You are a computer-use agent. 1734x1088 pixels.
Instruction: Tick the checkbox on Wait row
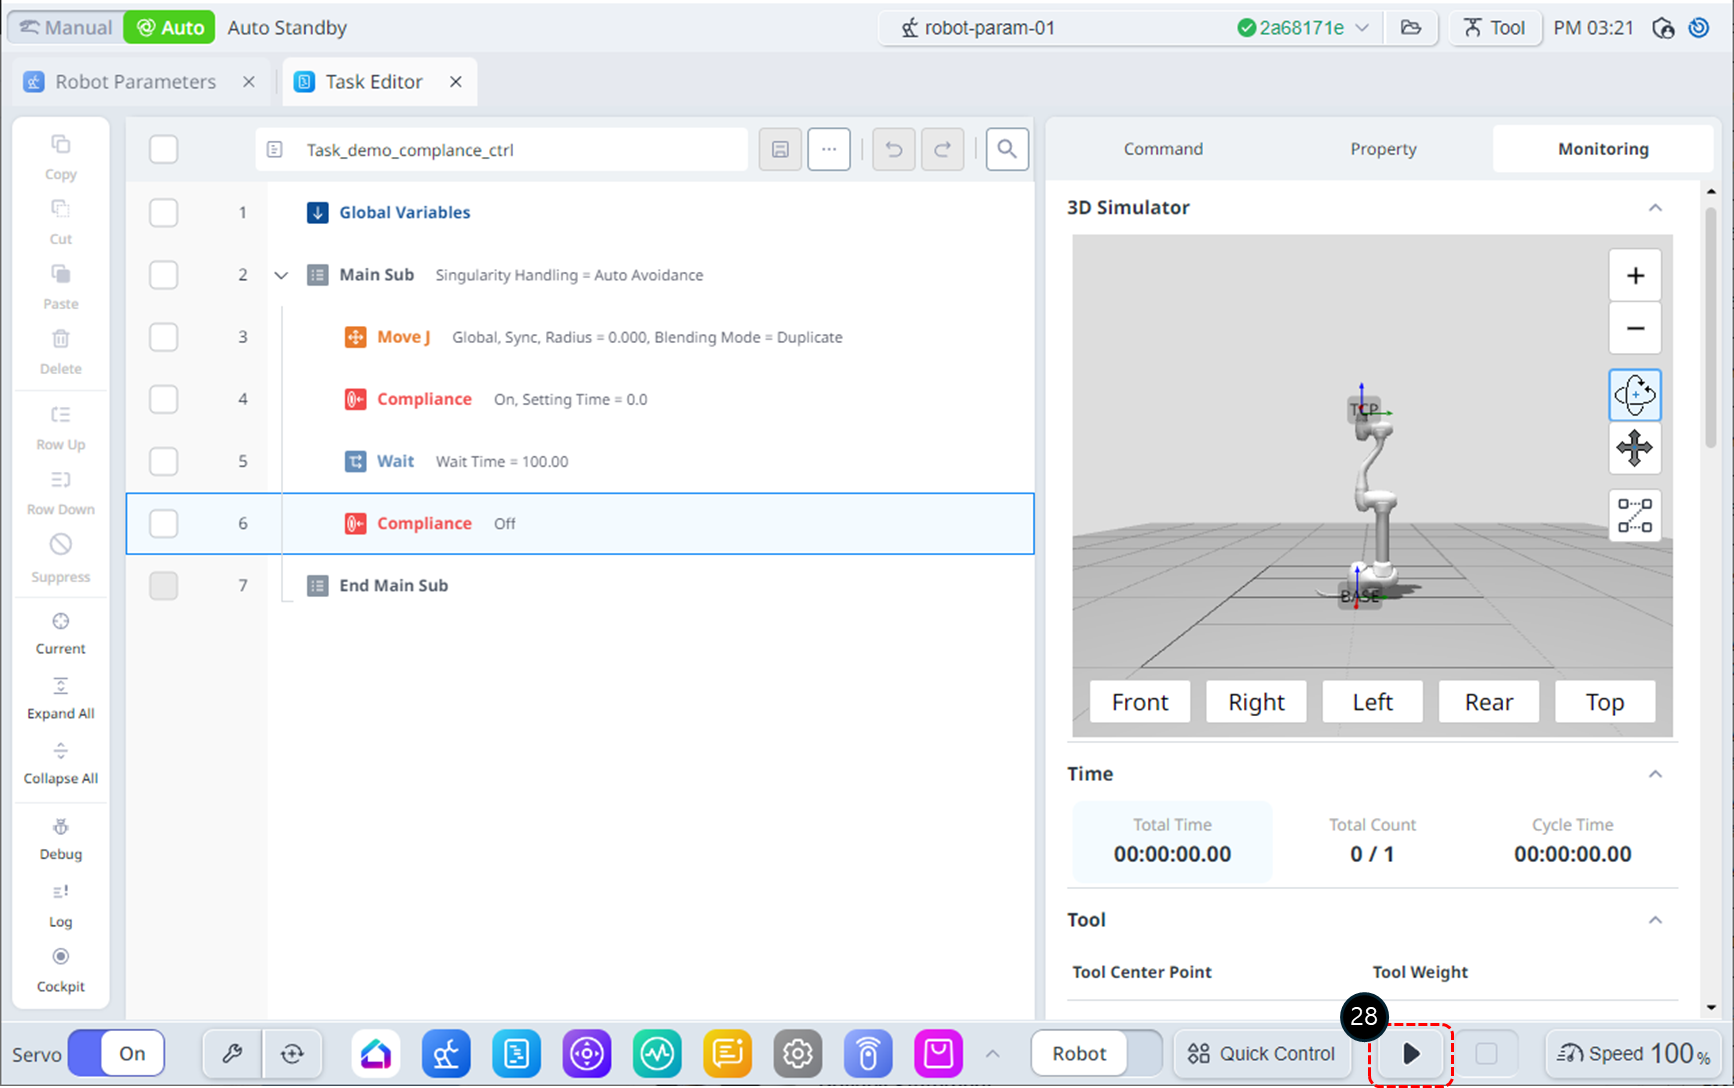tap(164, 461)
